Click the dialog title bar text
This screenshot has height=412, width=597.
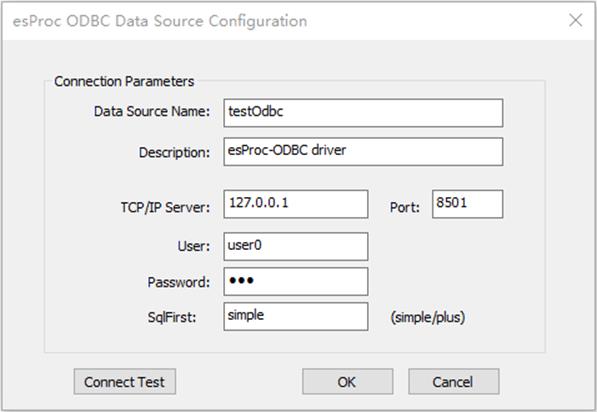click(x=160, y=21)
